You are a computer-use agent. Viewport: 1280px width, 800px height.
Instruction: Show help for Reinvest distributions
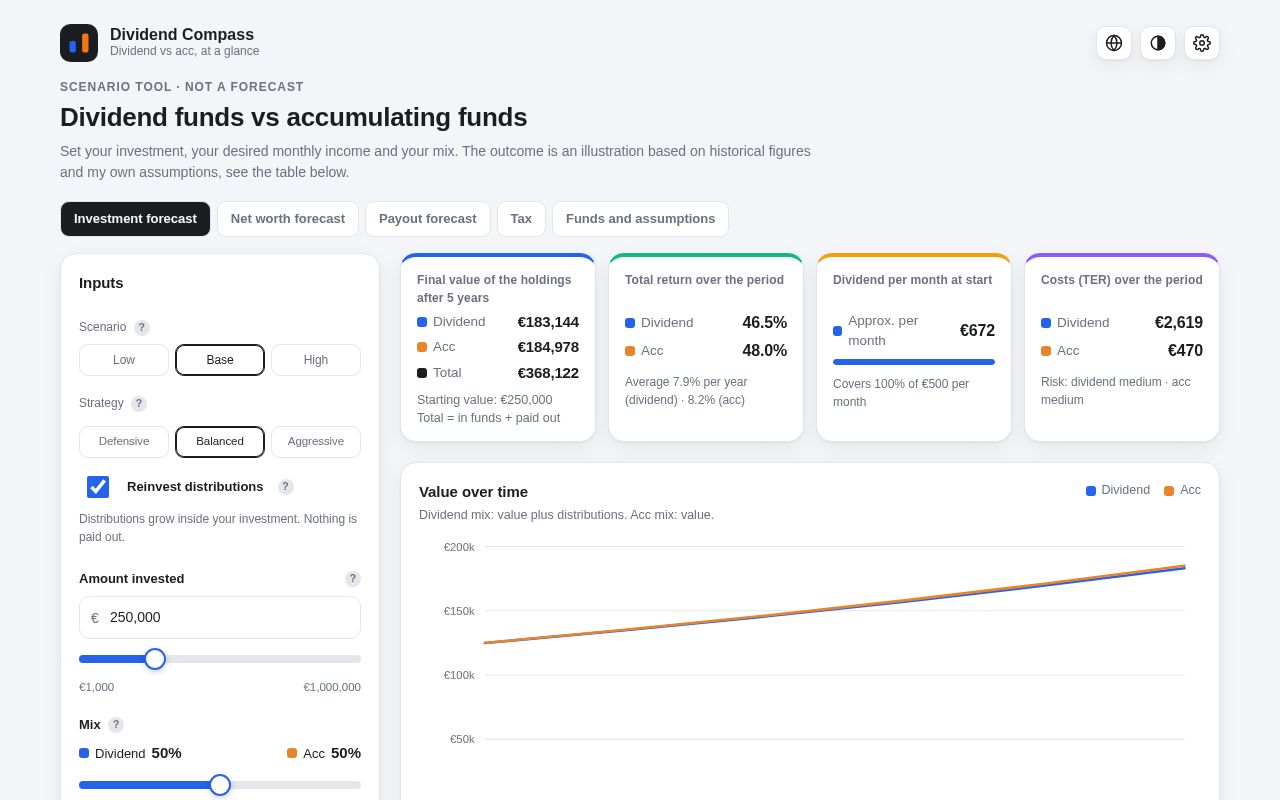pyautogui.click(x=286, y=487)
